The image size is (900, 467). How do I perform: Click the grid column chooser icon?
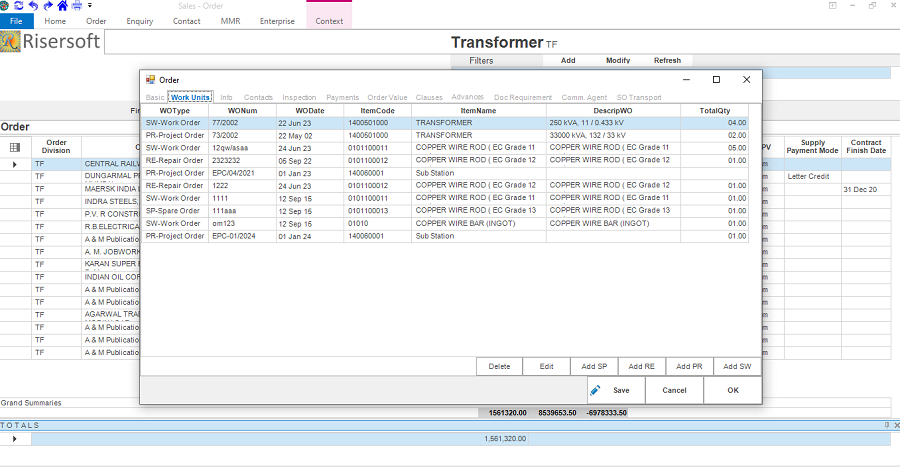pos(14,147)
